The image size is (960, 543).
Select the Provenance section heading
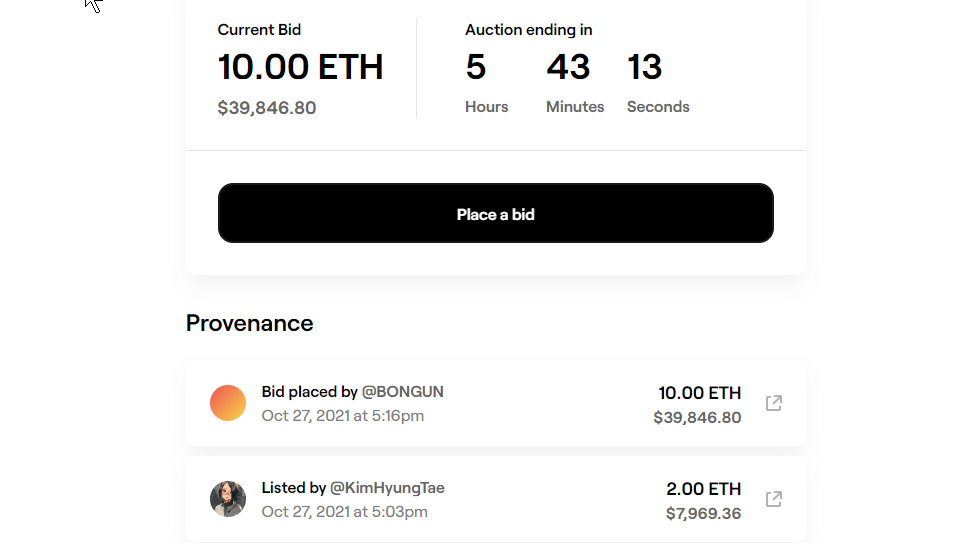point(249,323)
